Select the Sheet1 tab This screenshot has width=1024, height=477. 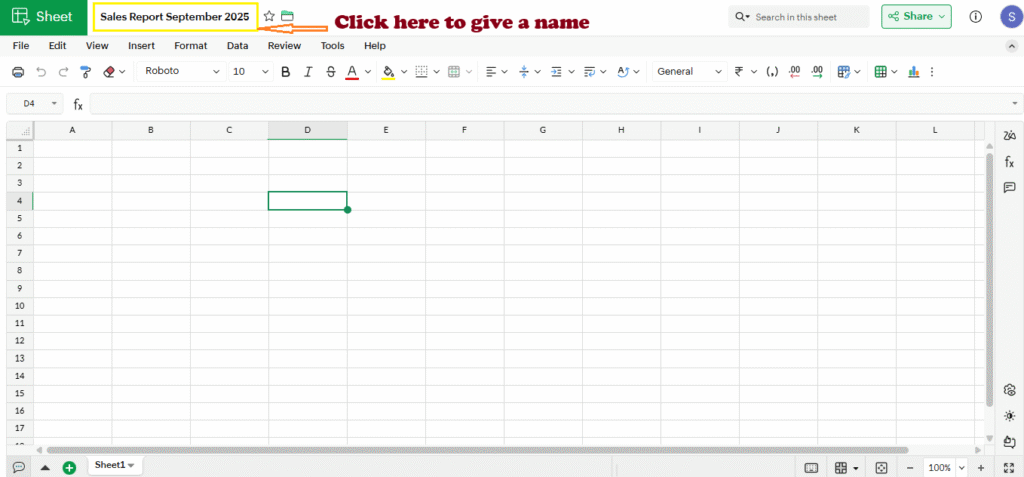115,465
